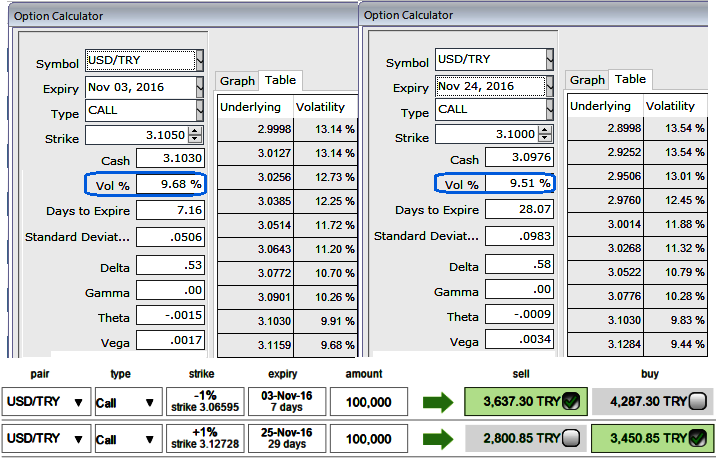Screen dimensions: 716x460
Task: Click the green arrow in the second order row
Action: 439,438
